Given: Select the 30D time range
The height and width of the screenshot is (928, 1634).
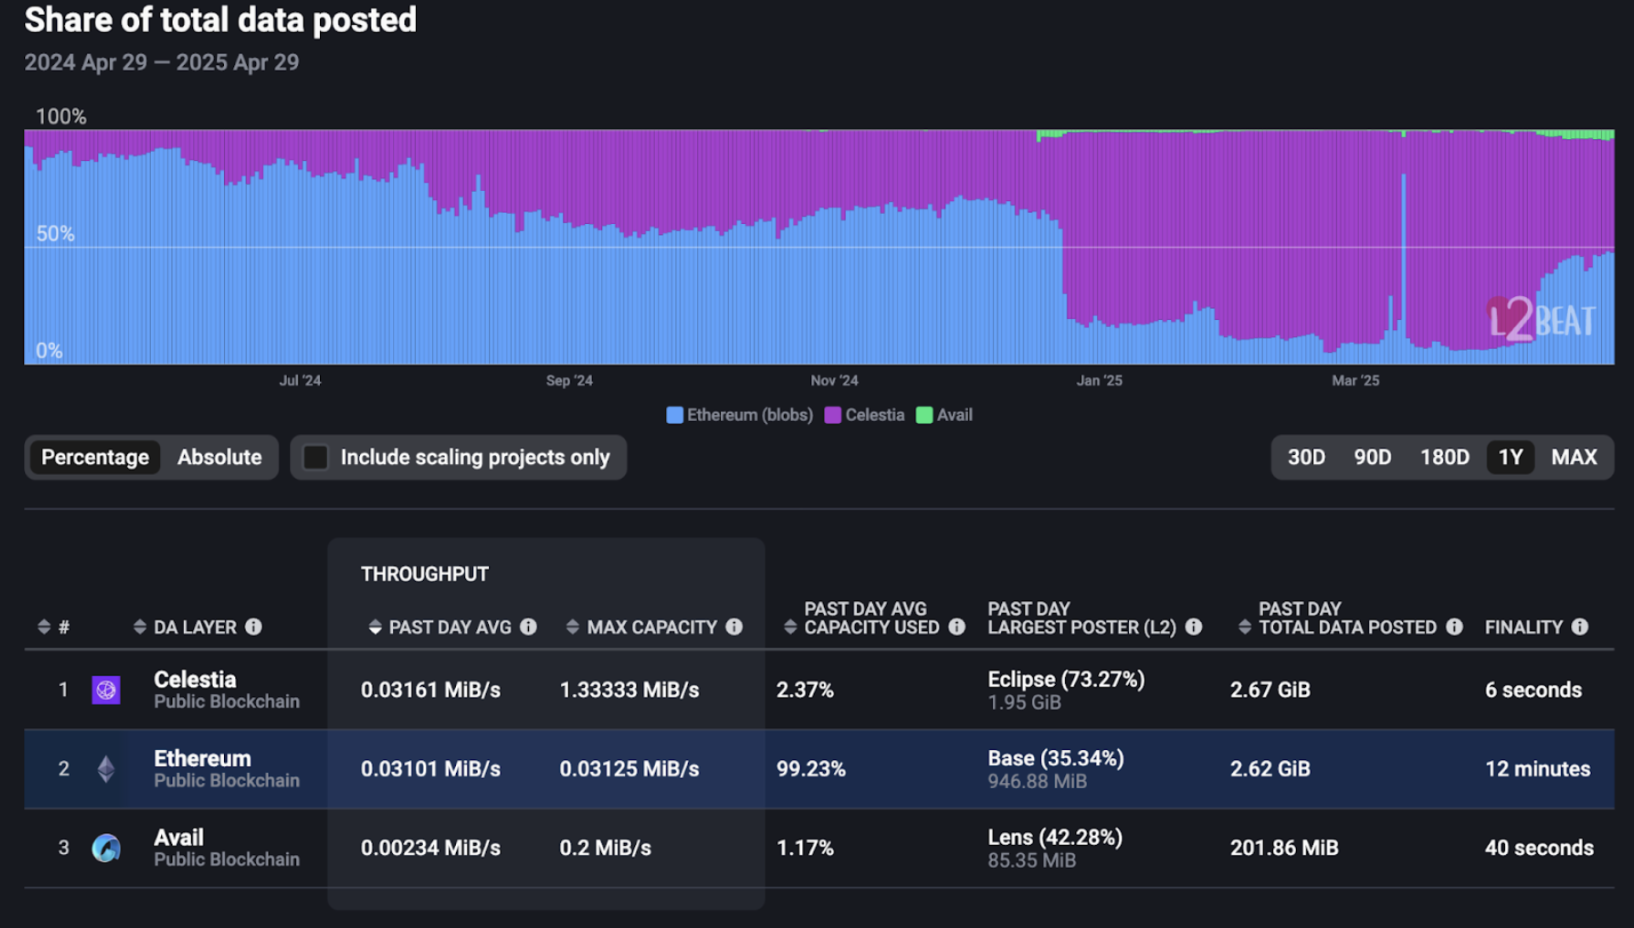Looking at the screenshot, I should [1306, 457].
